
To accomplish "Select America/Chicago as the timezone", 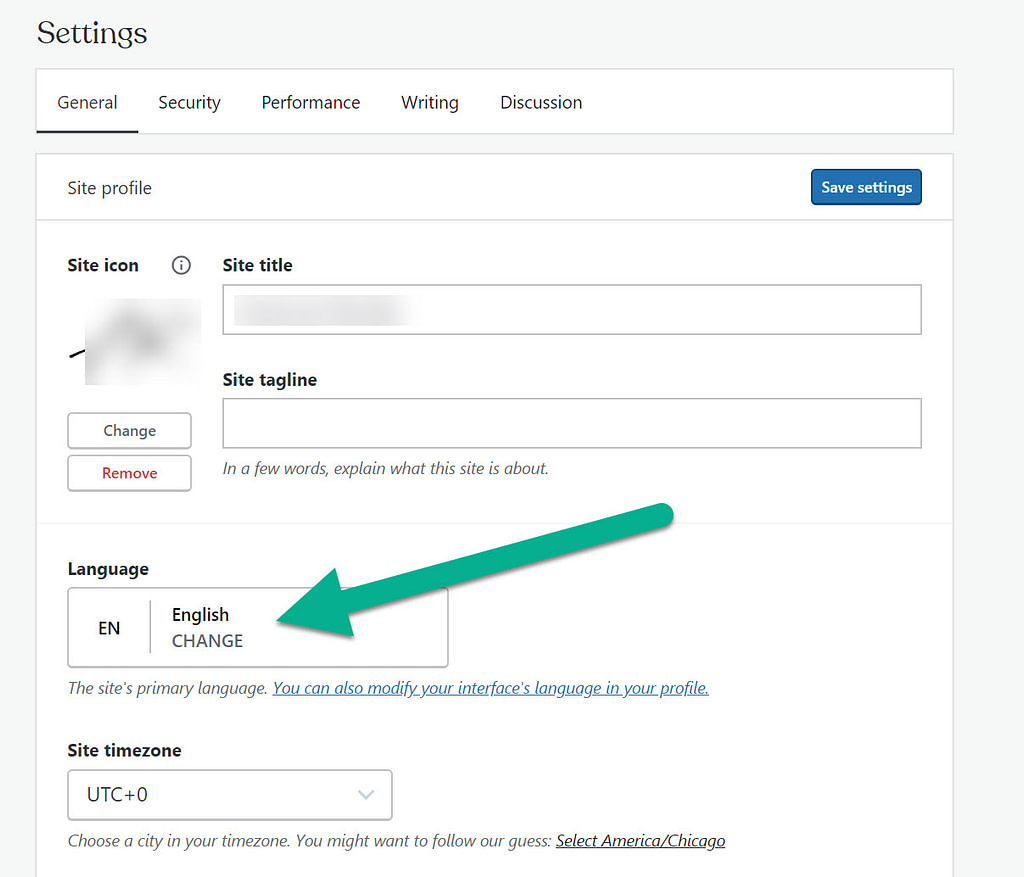I will pyautogui.click(x=640, y=840).
